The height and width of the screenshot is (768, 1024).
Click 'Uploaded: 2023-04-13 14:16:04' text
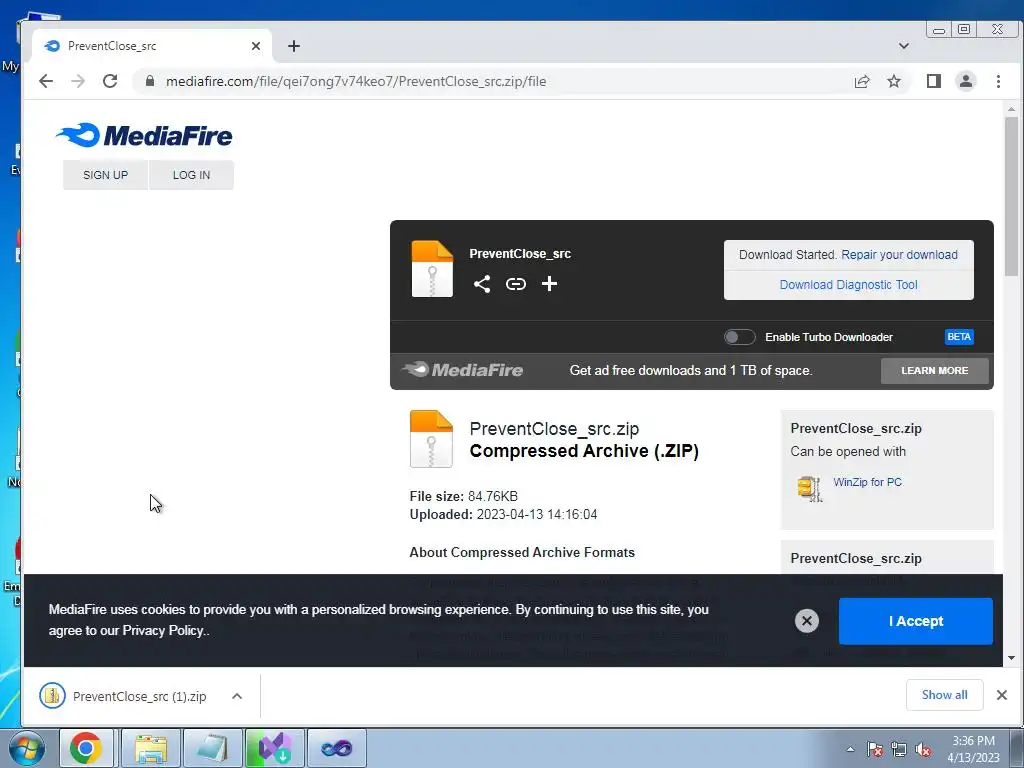(504, 515)
